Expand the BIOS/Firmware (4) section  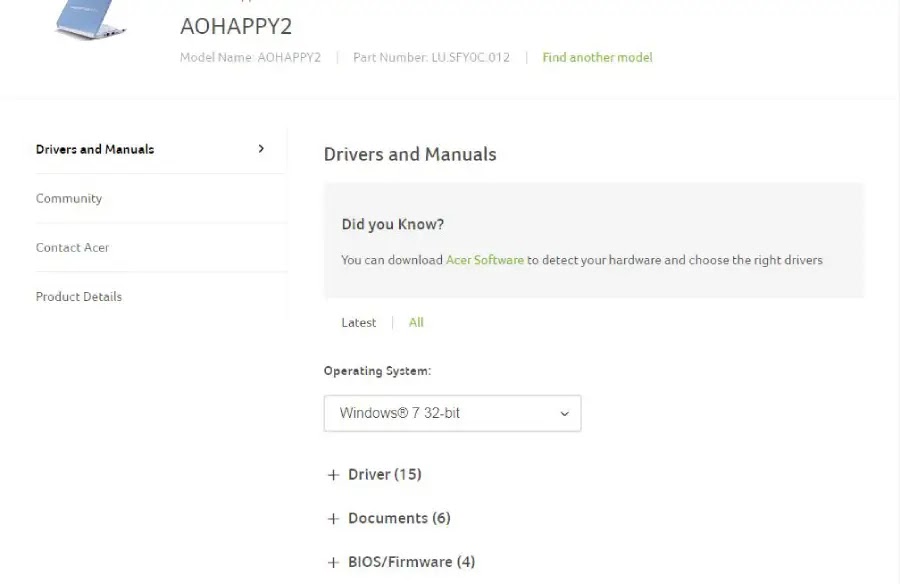[401, 562]
